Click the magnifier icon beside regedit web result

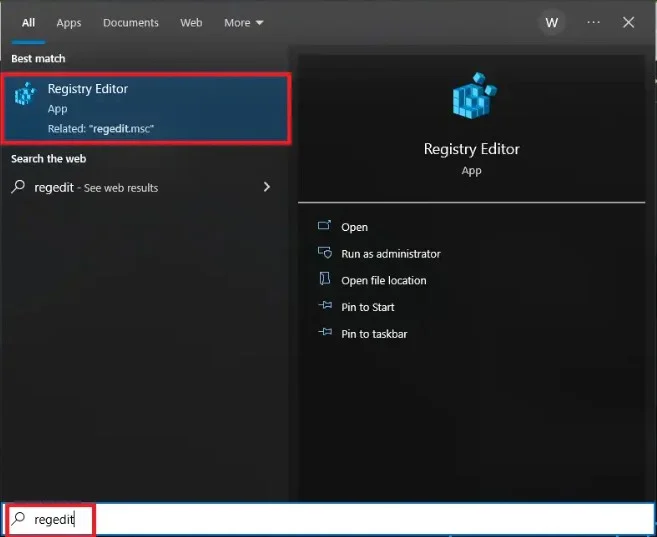pos(18,187)
